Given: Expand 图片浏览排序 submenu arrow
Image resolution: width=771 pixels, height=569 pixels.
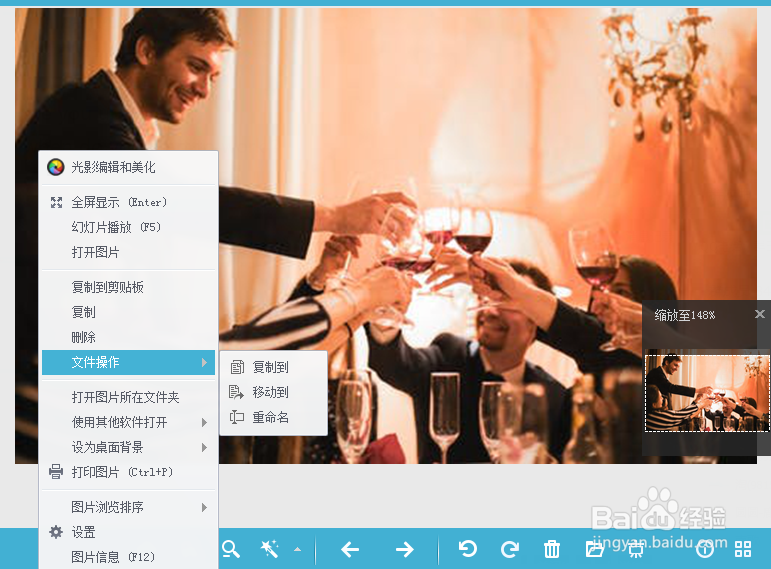Looking at the screenshot, I should (x=205, y=508).
